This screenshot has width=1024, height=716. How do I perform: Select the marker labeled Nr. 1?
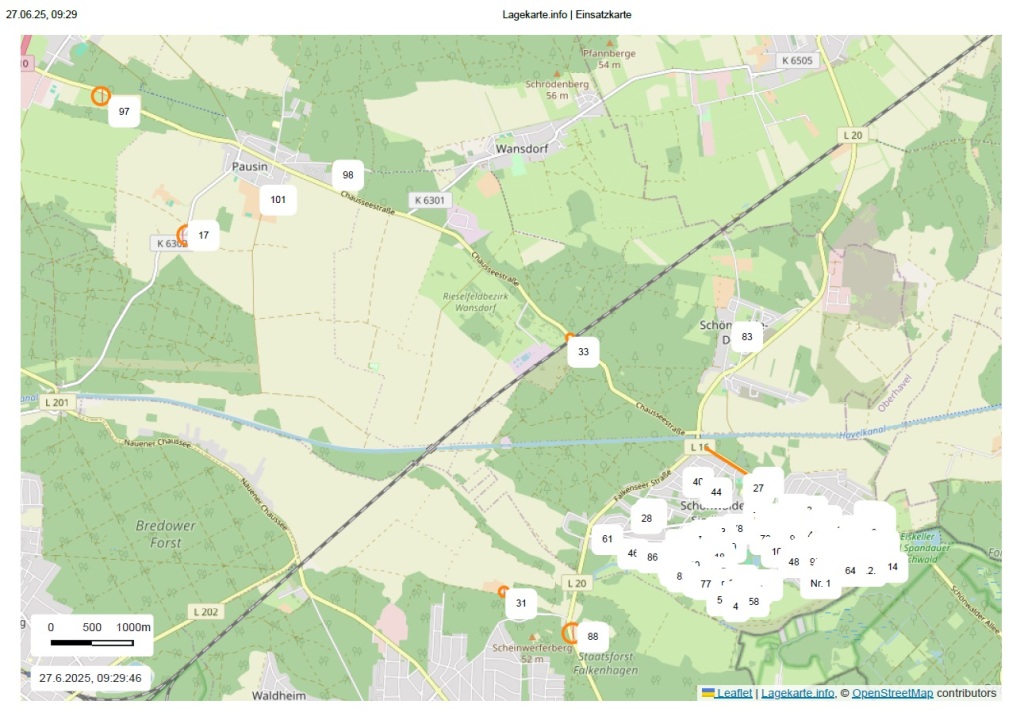point(821,583)
